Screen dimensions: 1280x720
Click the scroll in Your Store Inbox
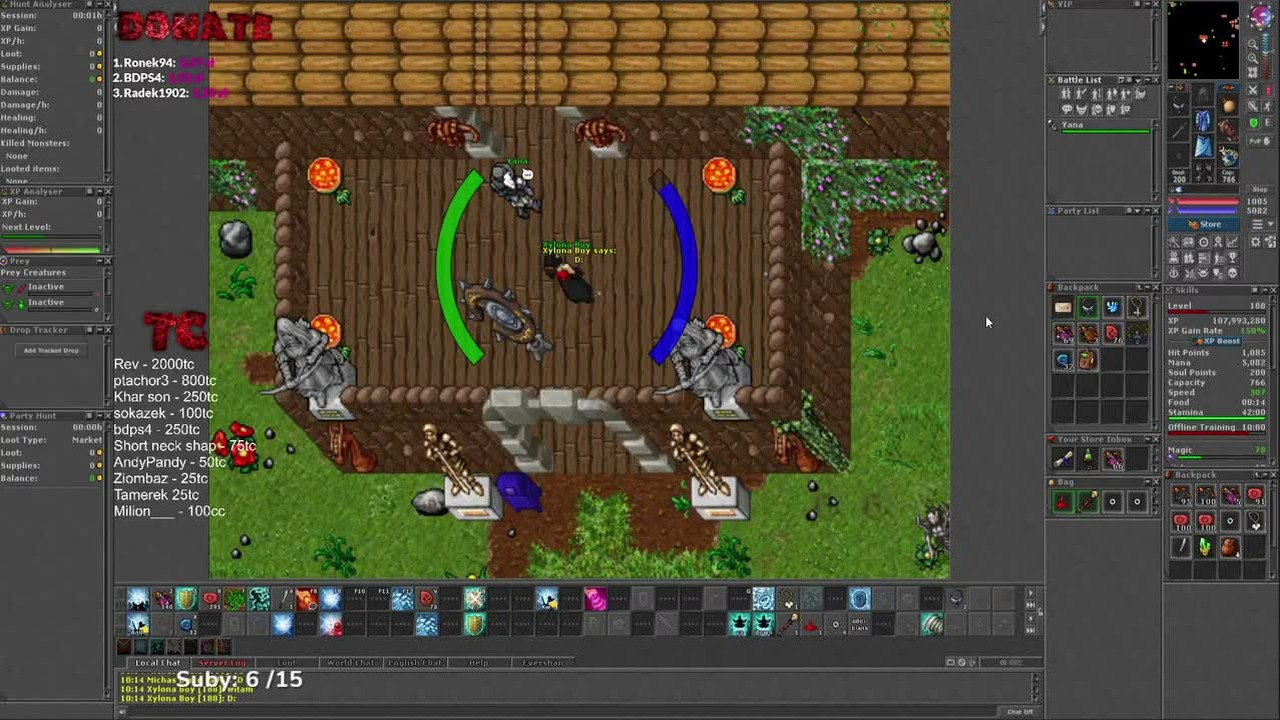(1063, 459)
